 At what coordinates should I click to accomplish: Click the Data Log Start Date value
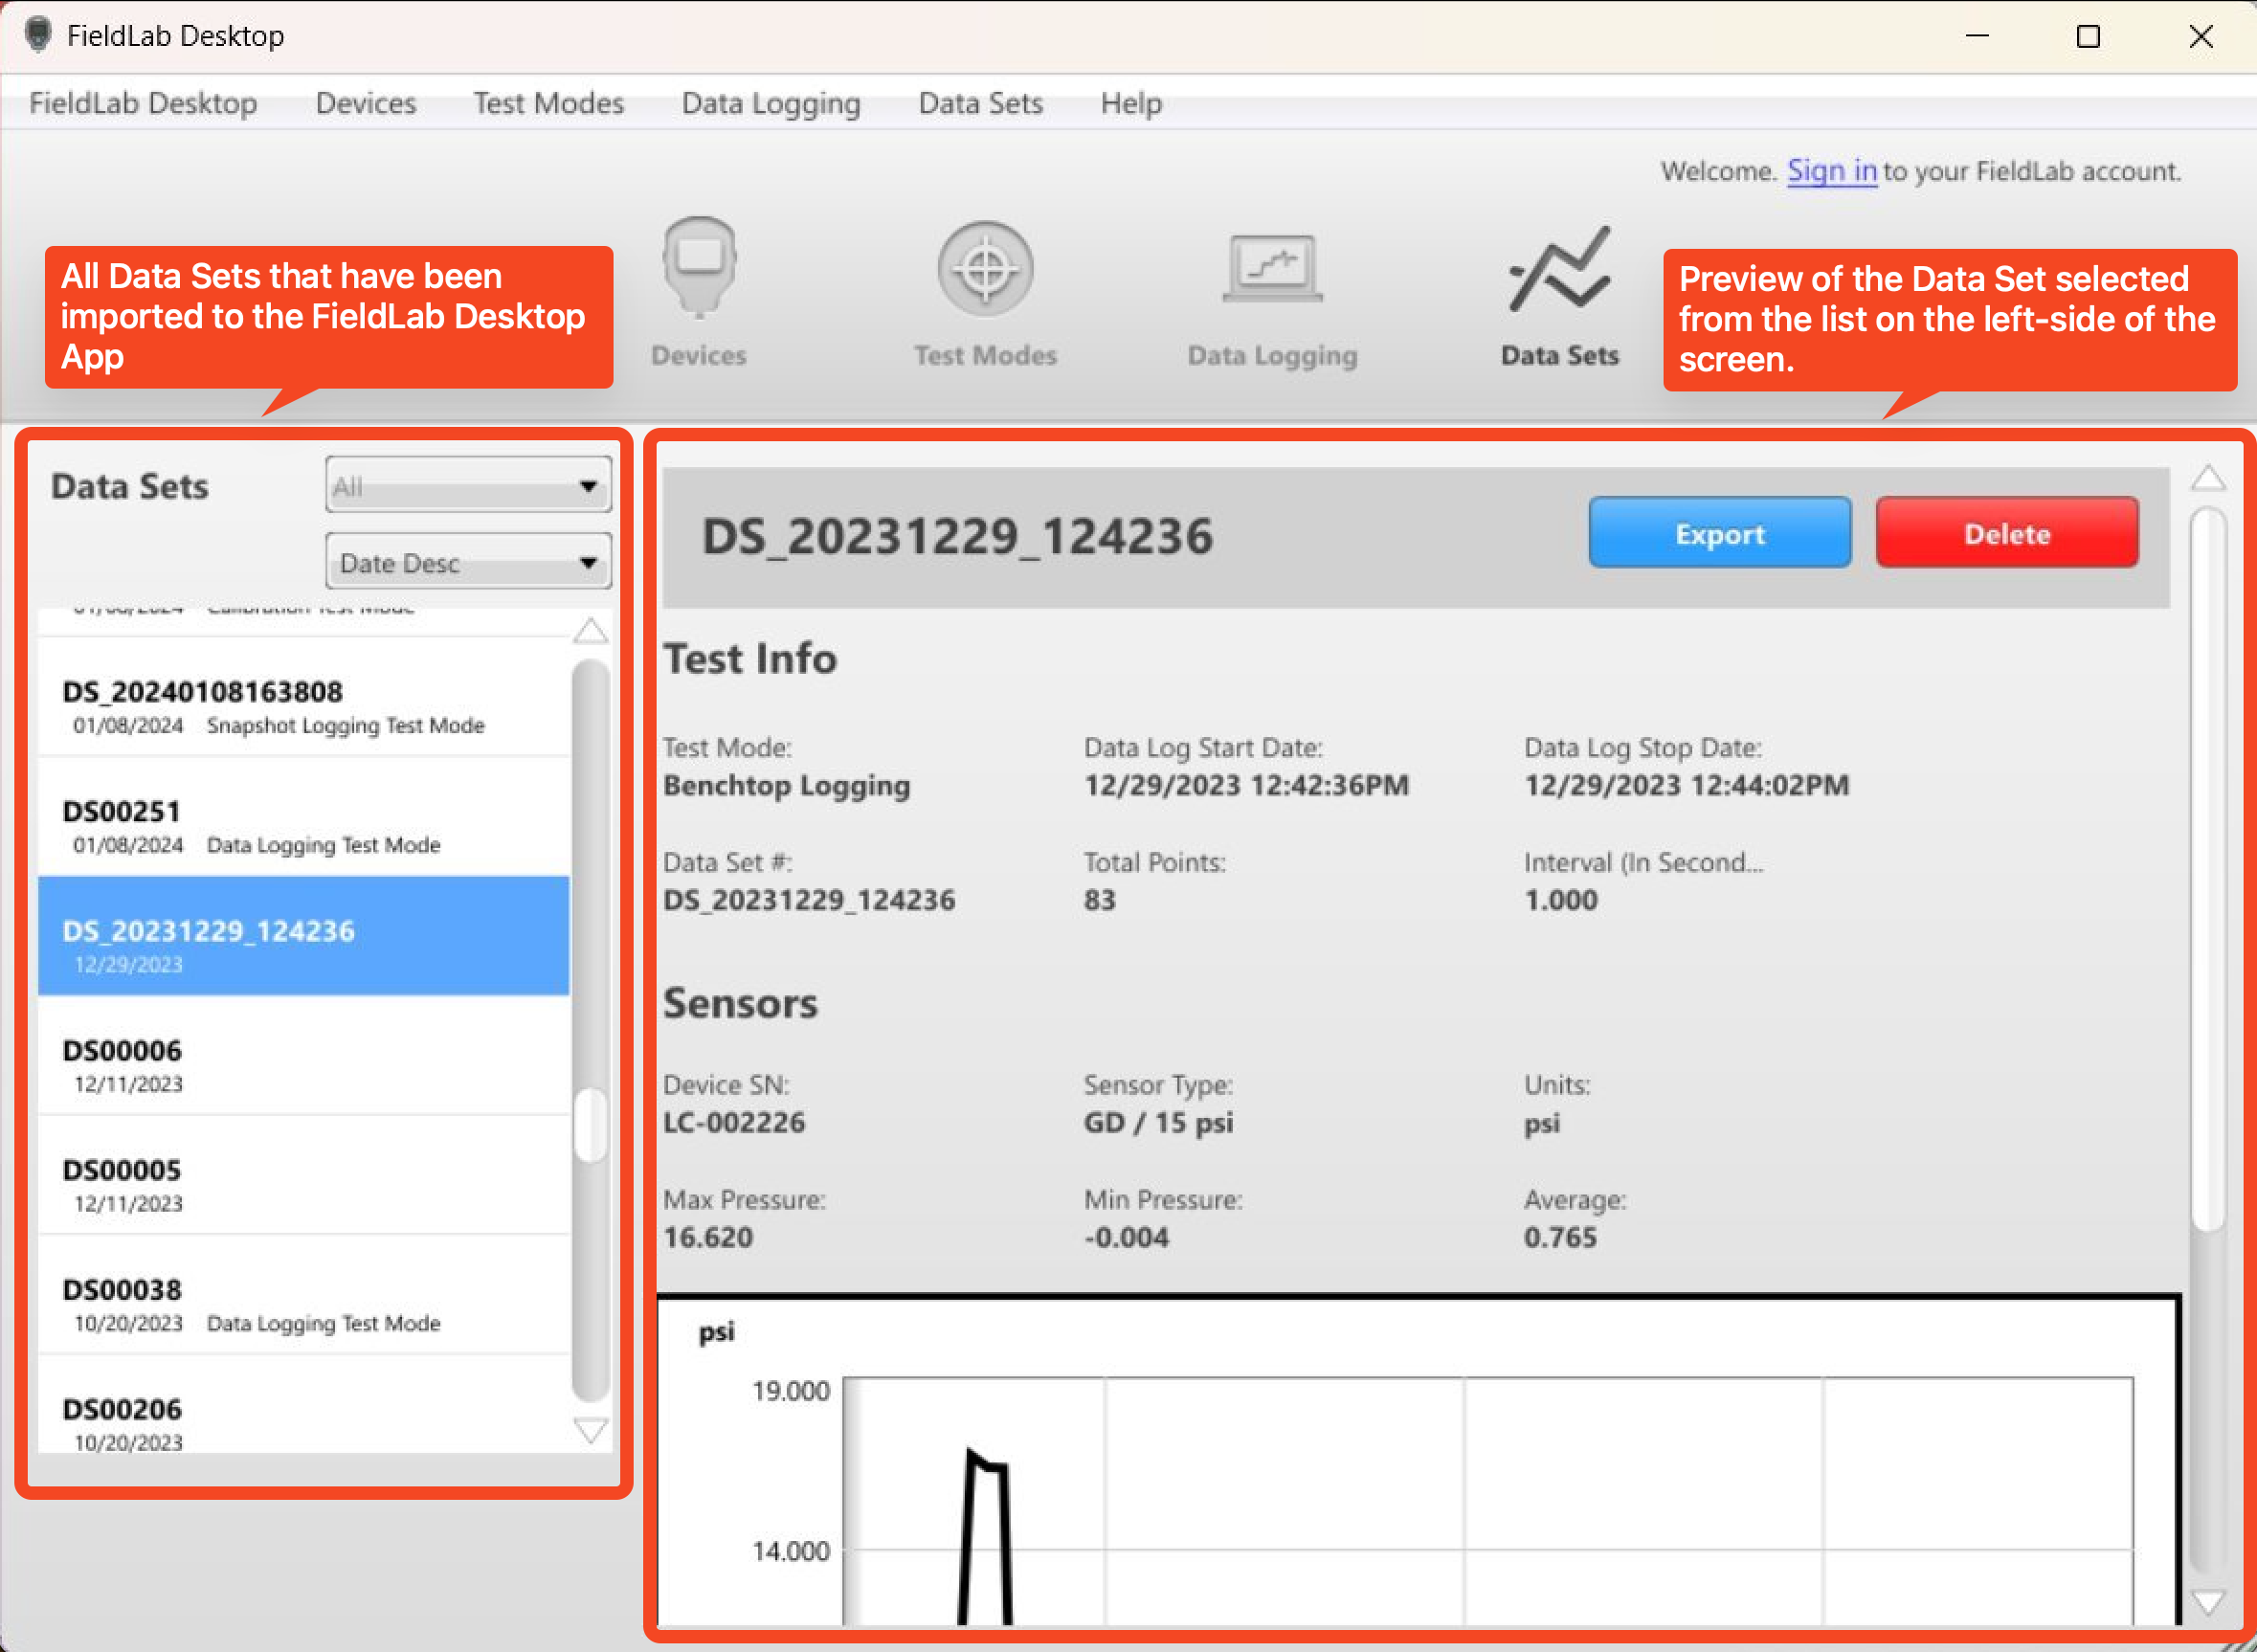(1246, 785)
